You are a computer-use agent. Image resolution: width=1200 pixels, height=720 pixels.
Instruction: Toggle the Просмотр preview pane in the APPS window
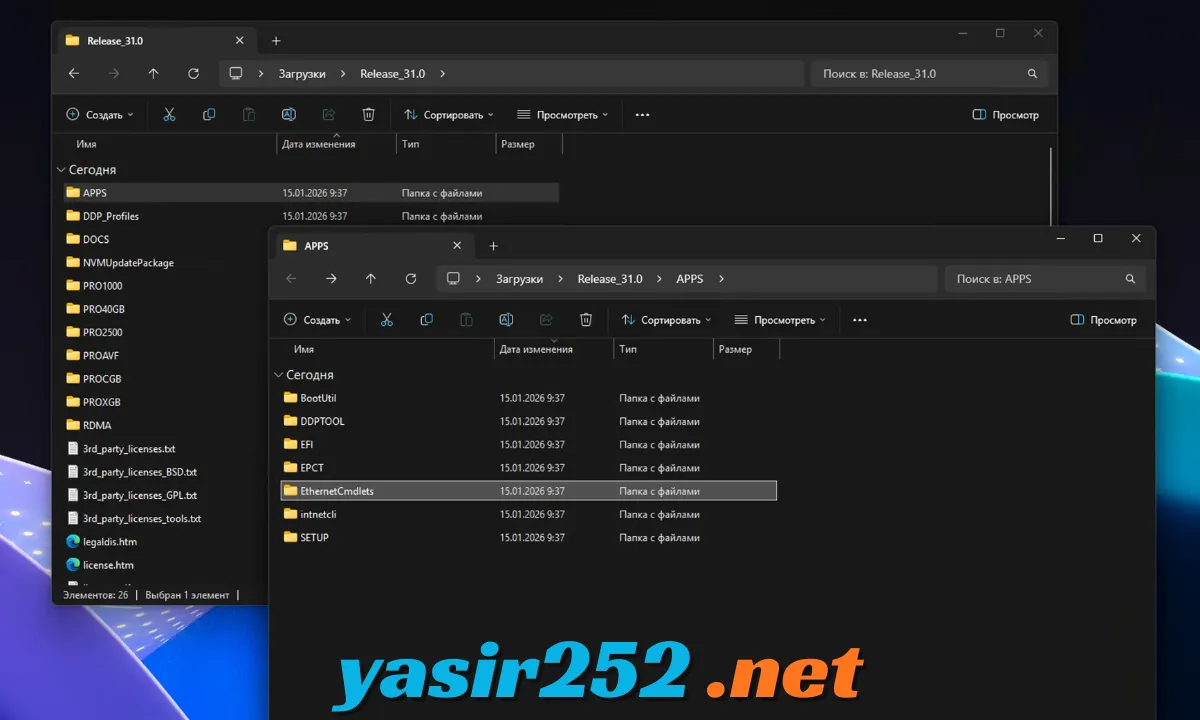click(1104, 320)
